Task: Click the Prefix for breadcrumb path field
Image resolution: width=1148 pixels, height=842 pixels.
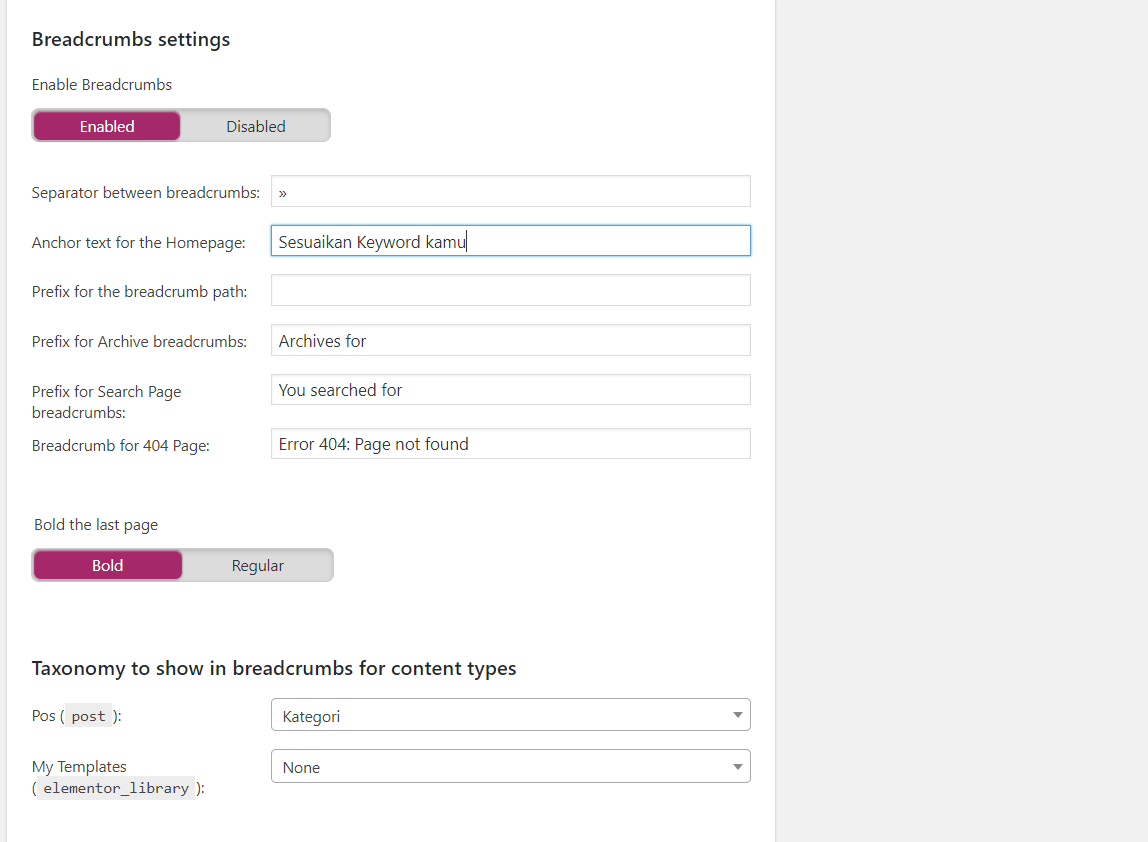Action: coord(510,290)
